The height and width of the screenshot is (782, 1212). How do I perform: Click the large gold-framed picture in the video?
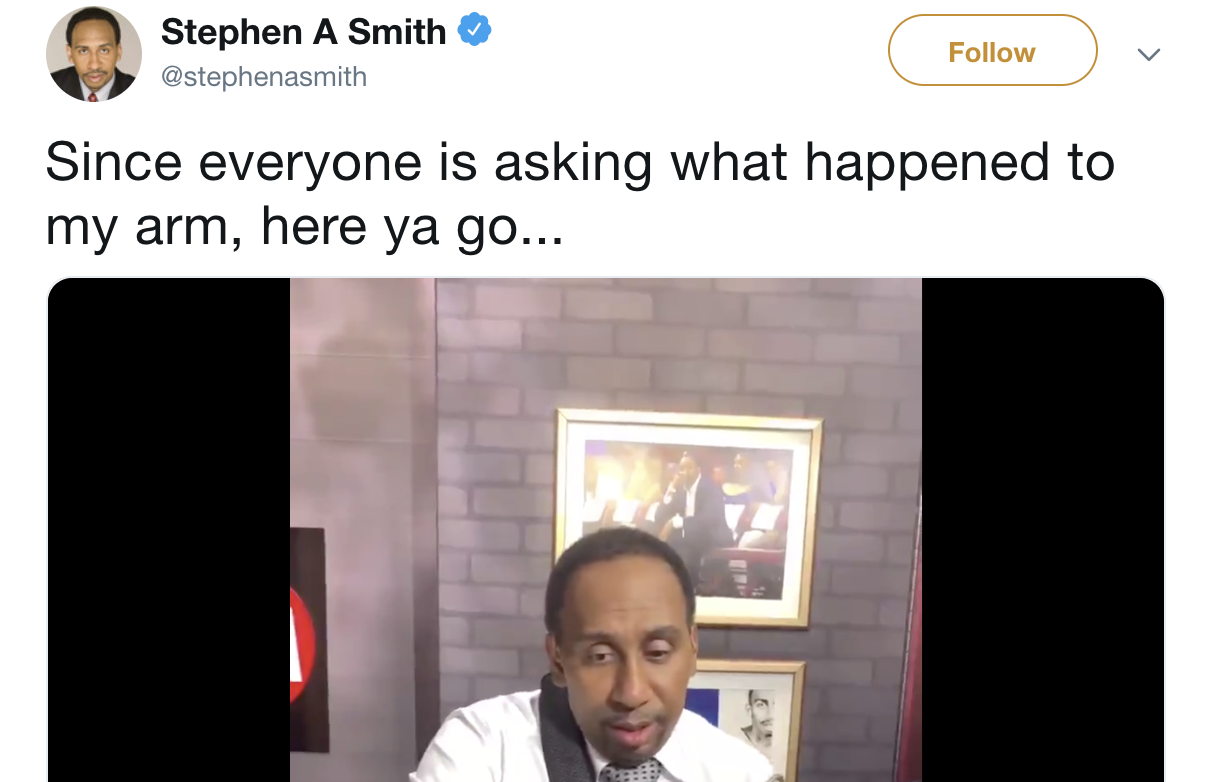689,516
